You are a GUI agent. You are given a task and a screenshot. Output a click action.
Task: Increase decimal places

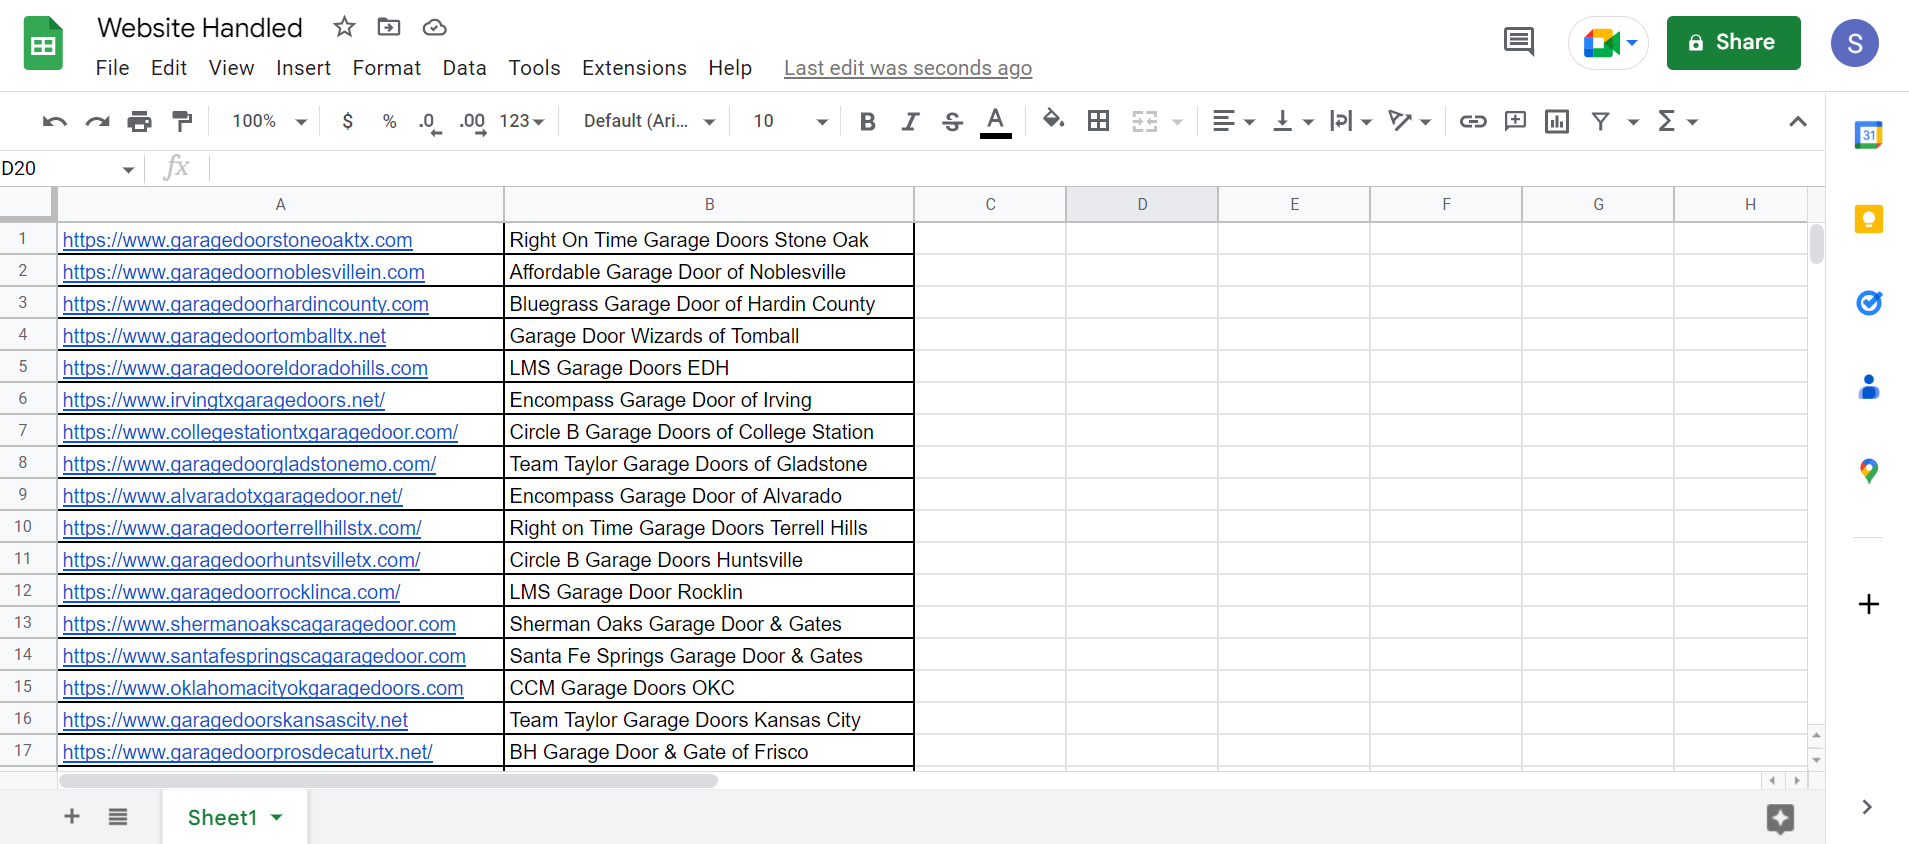473,122
